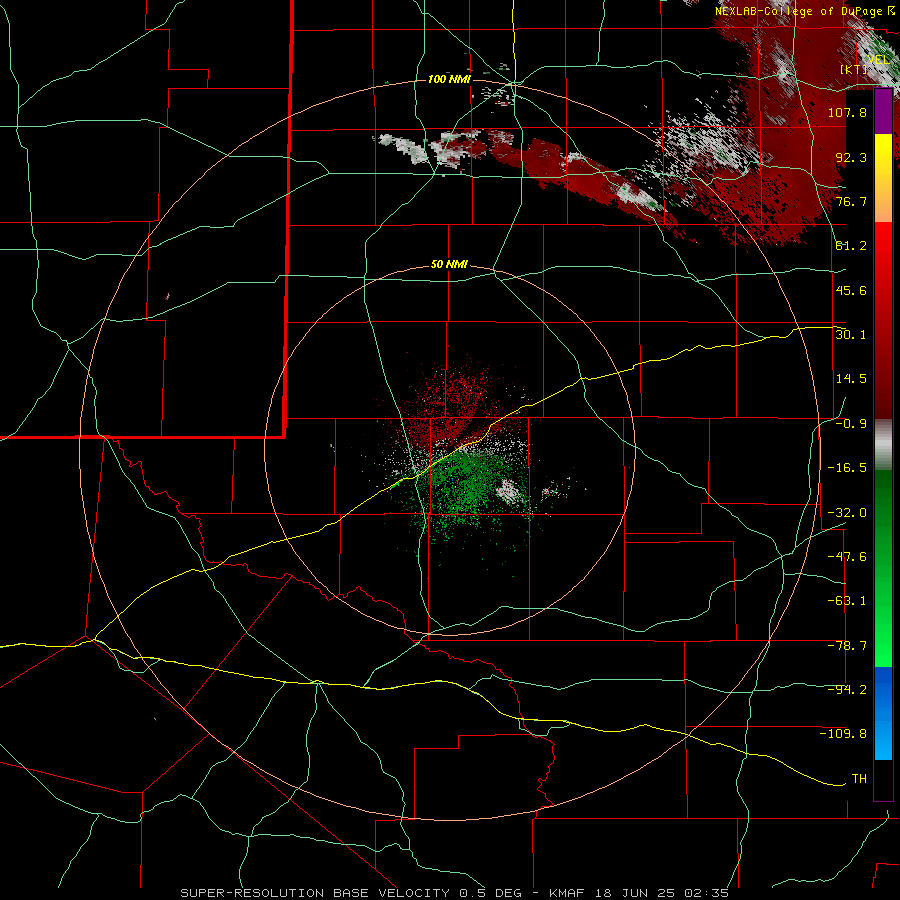Select the -16.5 scale value
The height and width of the screenshot is (900, 900).
click(x=847, y=468)
